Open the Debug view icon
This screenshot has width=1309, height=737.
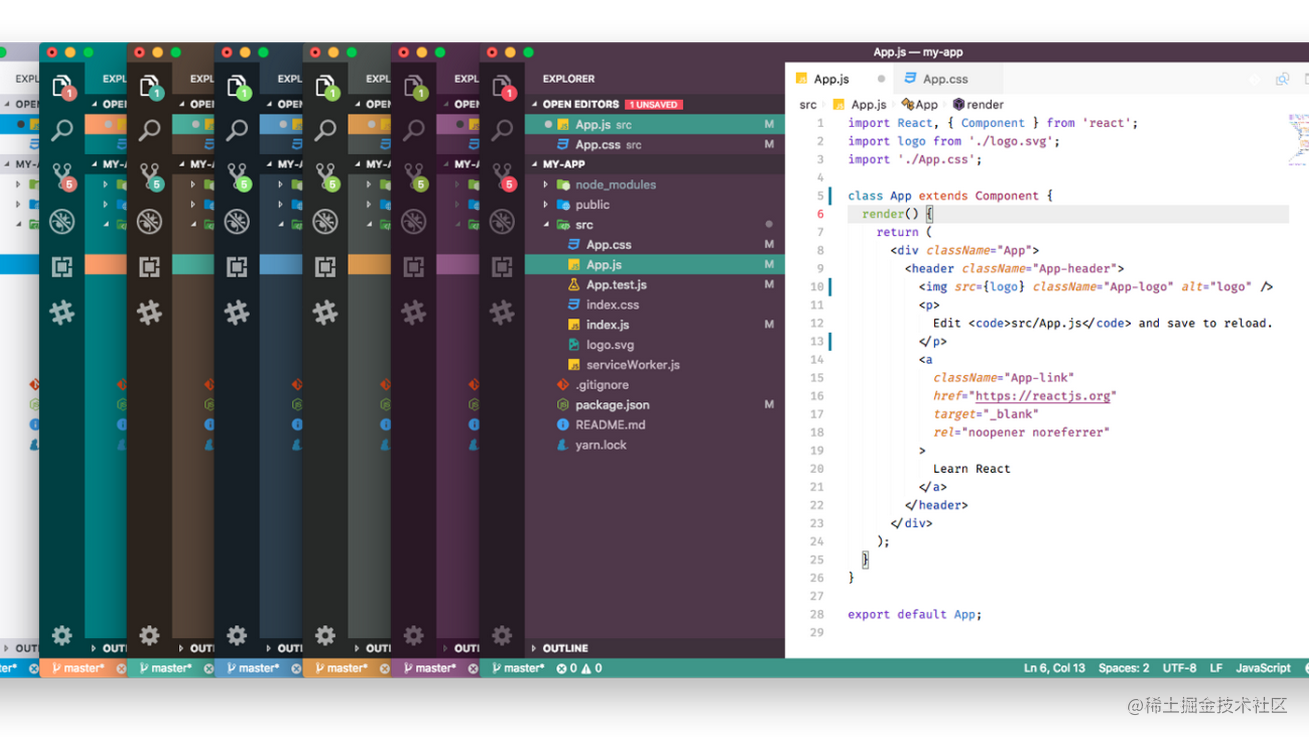tap(503, 221)
